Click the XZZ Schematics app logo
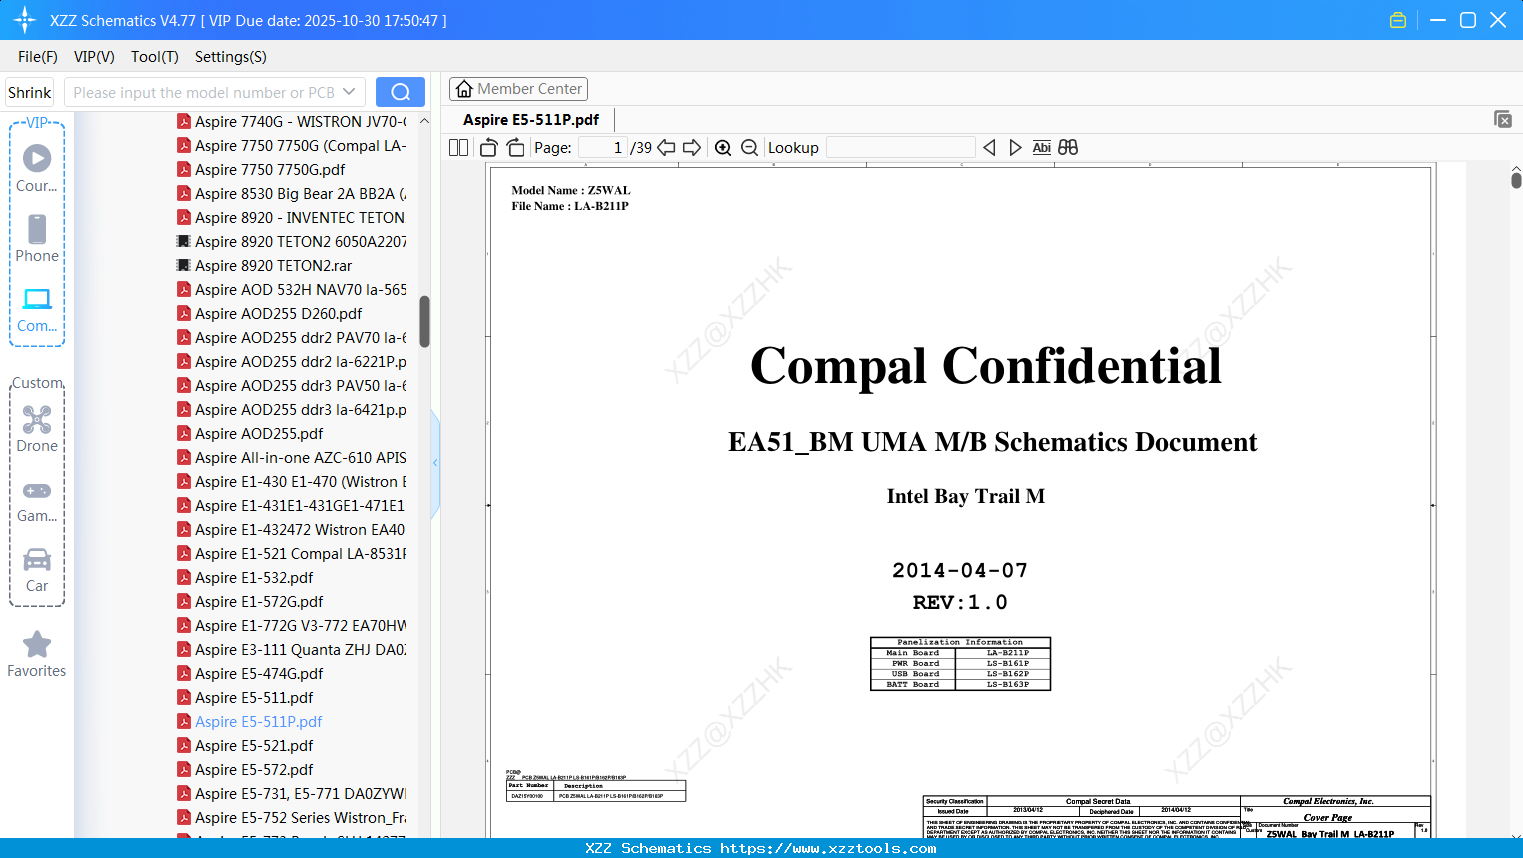 pos(25,20)
